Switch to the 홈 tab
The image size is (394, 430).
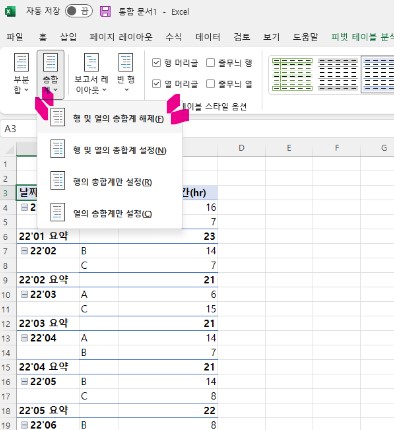43,36
